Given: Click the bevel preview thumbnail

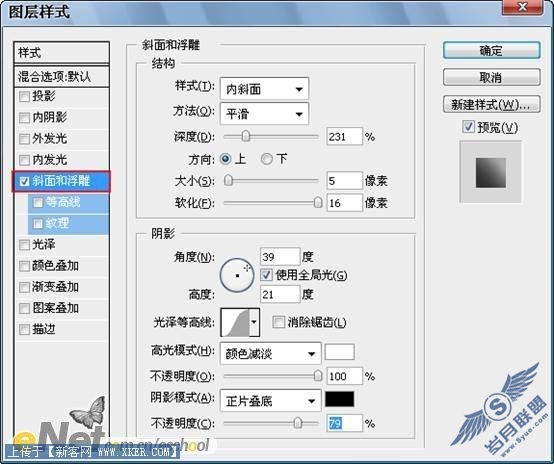Looking at the screenshot, I should 490,172.
